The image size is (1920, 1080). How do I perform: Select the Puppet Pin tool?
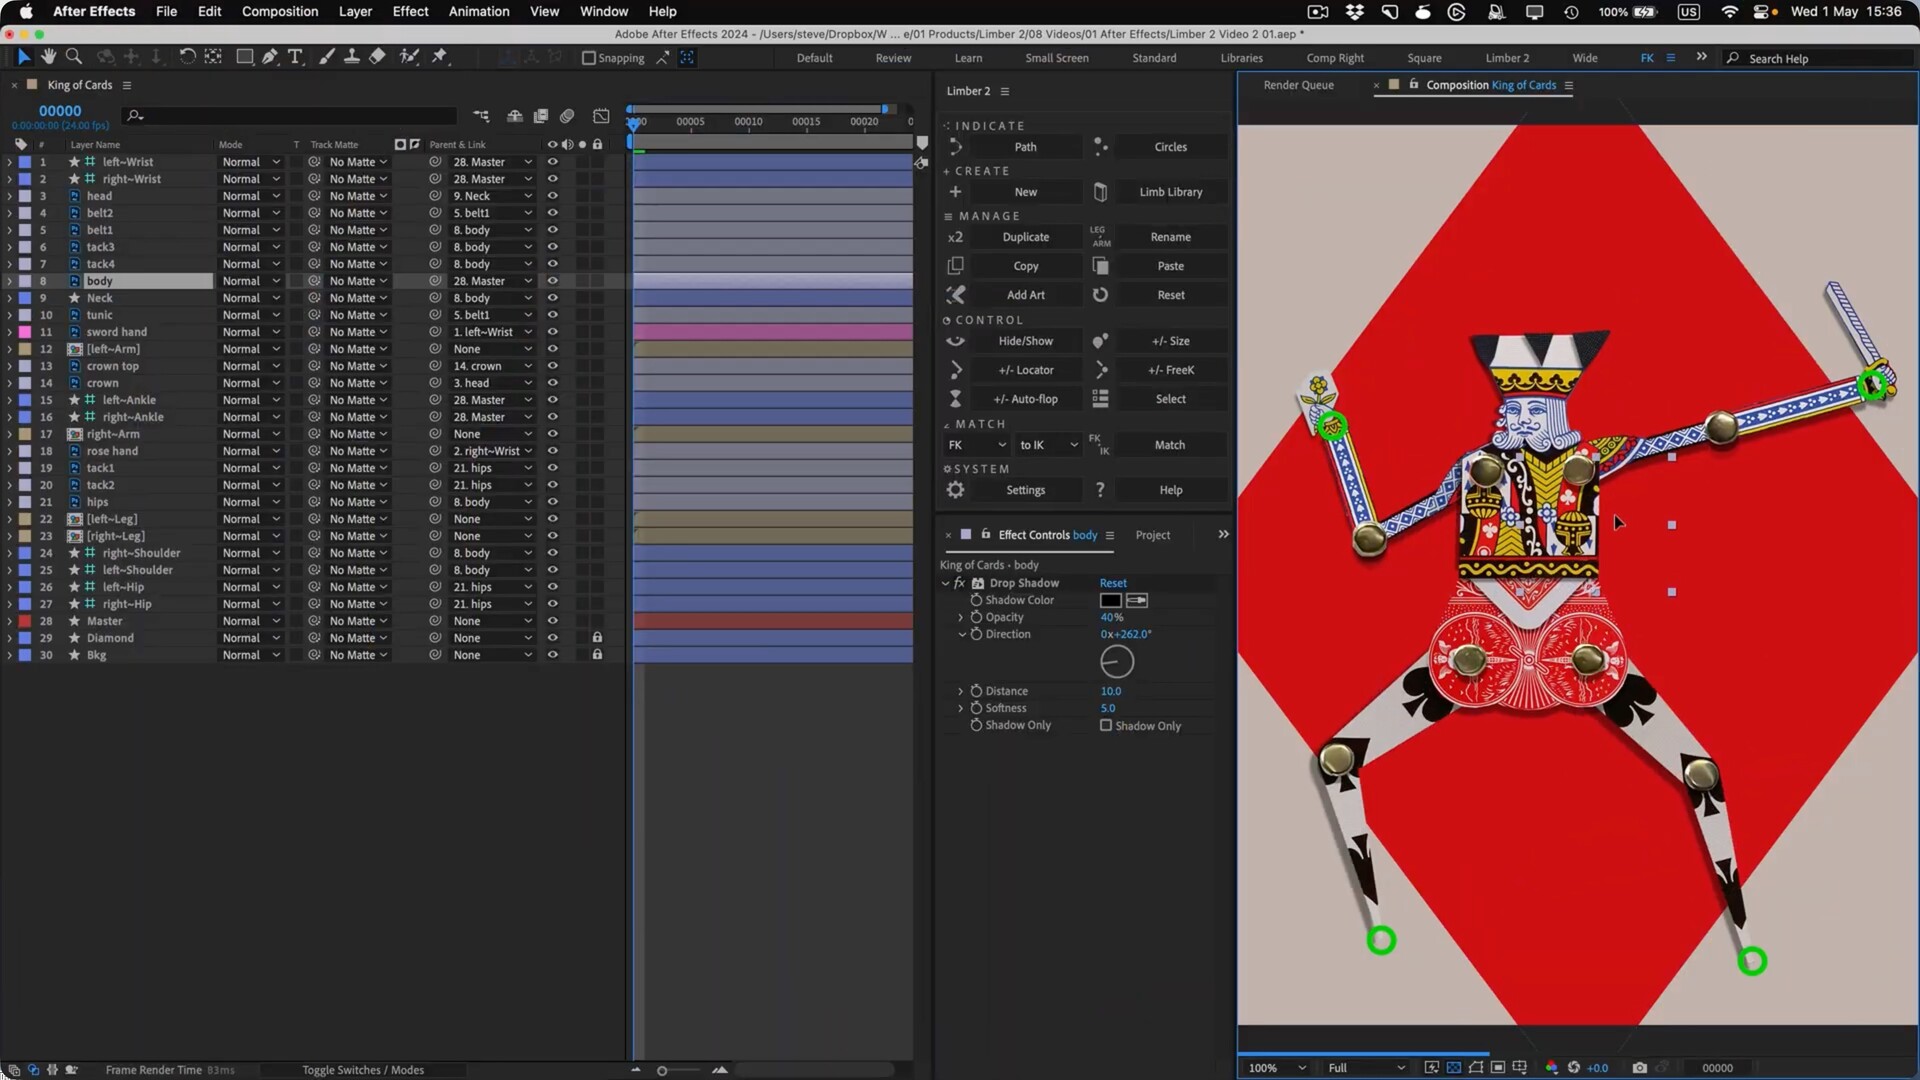point(439,57)
